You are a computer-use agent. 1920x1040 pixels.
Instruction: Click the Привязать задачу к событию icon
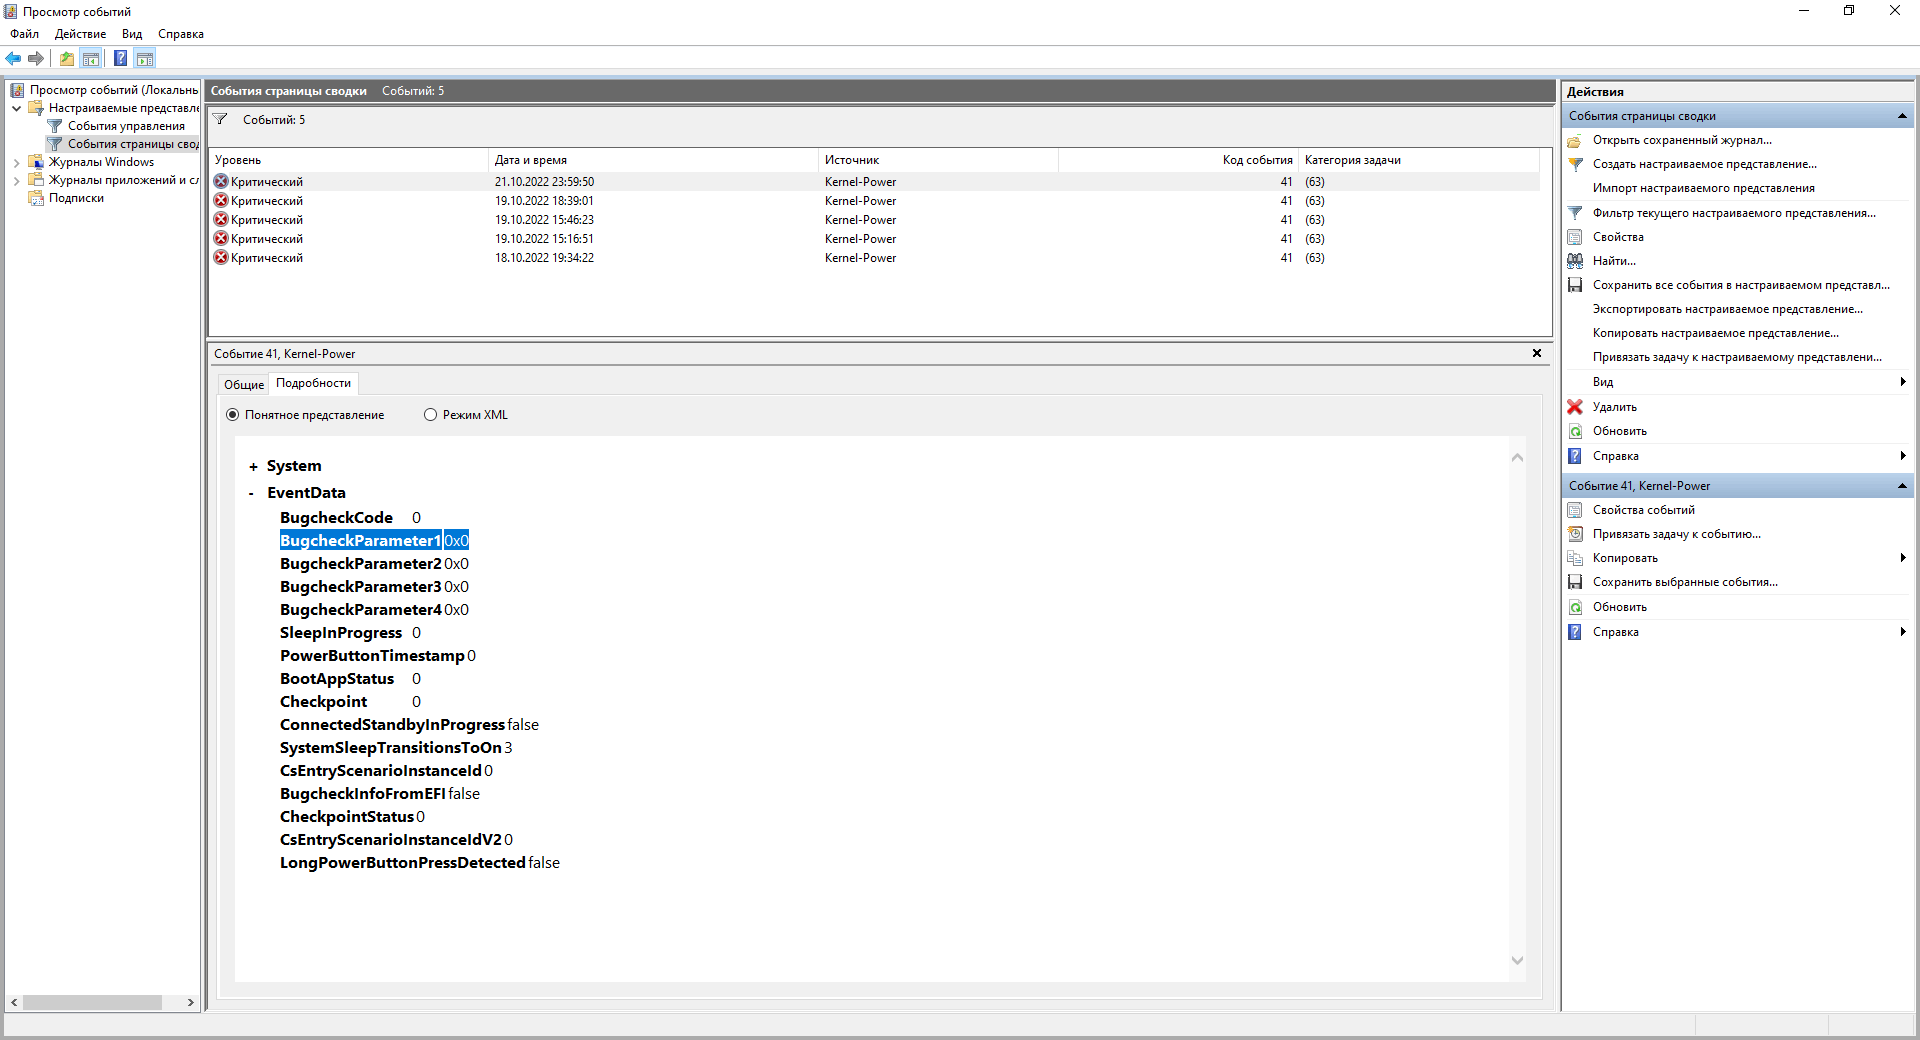1575,534
